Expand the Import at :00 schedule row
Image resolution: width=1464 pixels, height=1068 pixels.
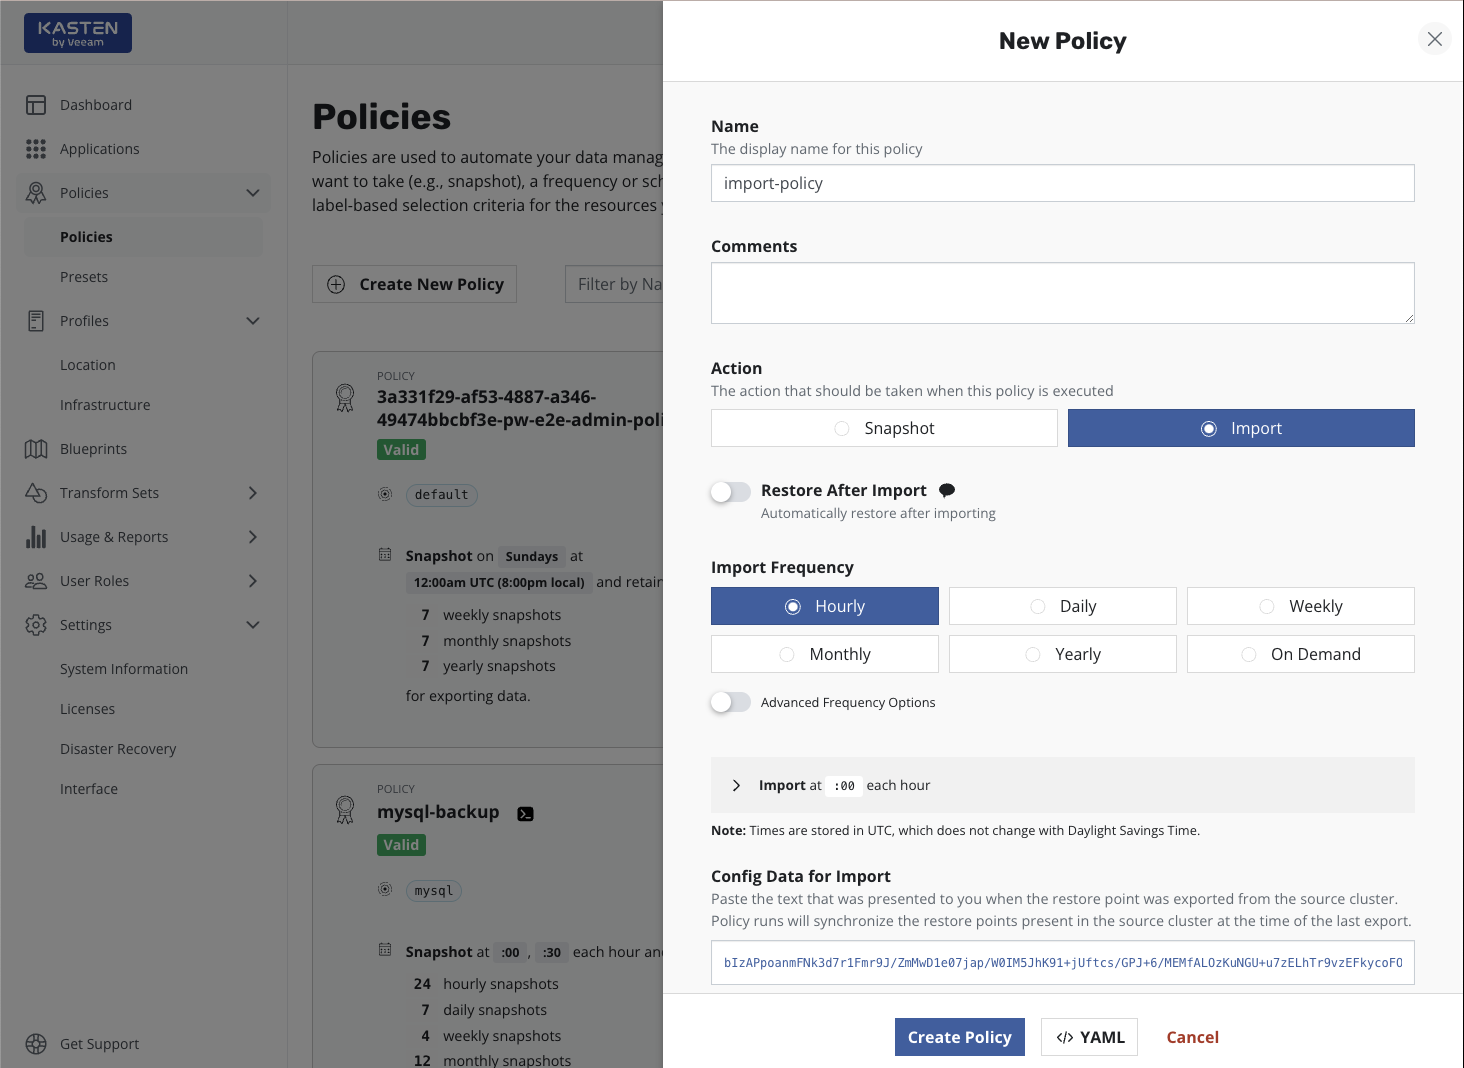tap(736, 785)
